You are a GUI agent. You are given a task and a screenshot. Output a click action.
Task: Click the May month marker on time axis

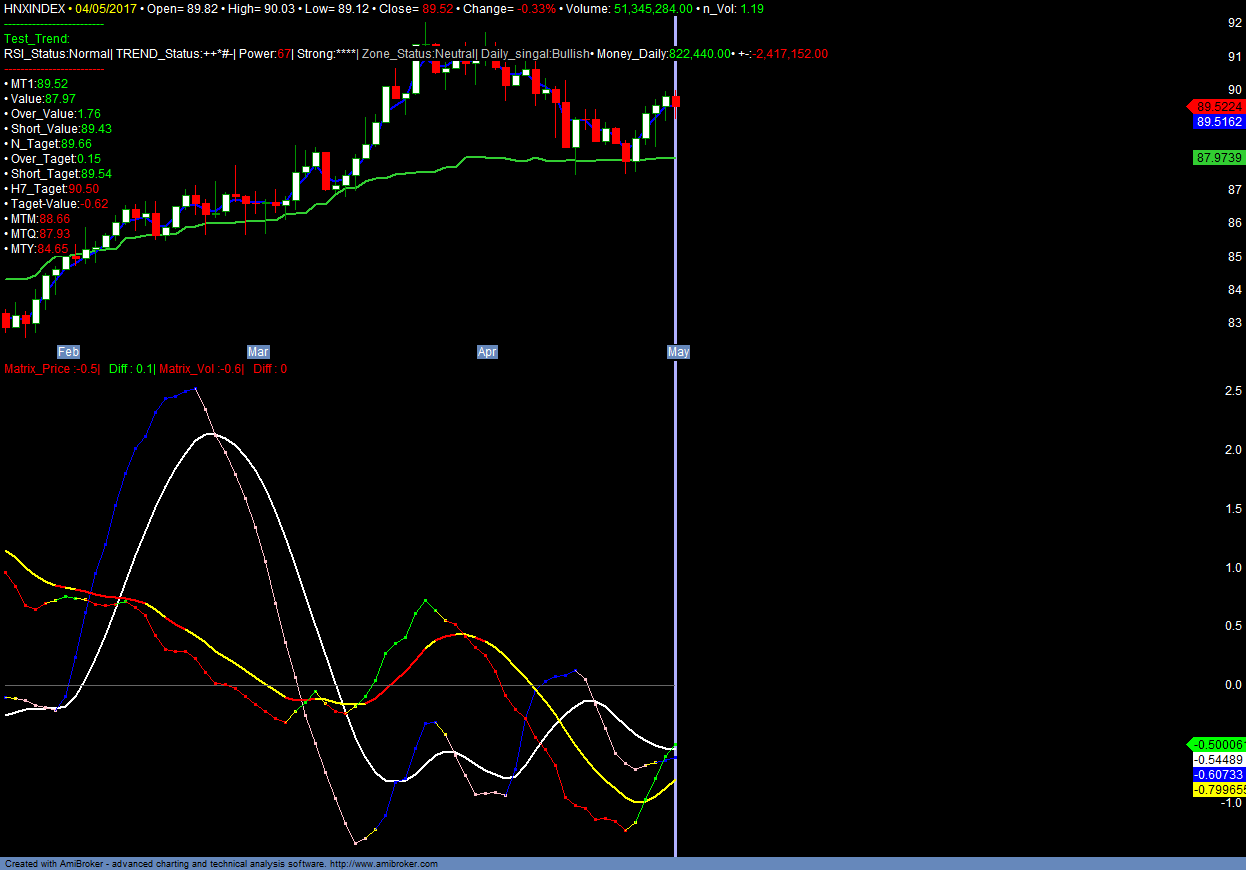678,352
